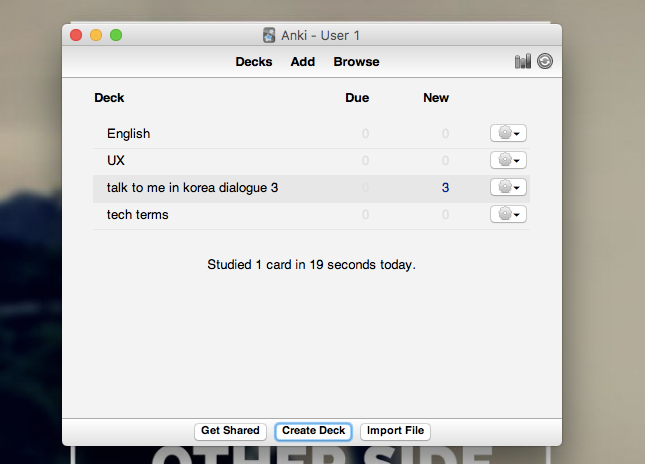Viewport: 645px width, 464px height.
Task: Minimize Anki with the yellow button
Action: pos(96,35)
